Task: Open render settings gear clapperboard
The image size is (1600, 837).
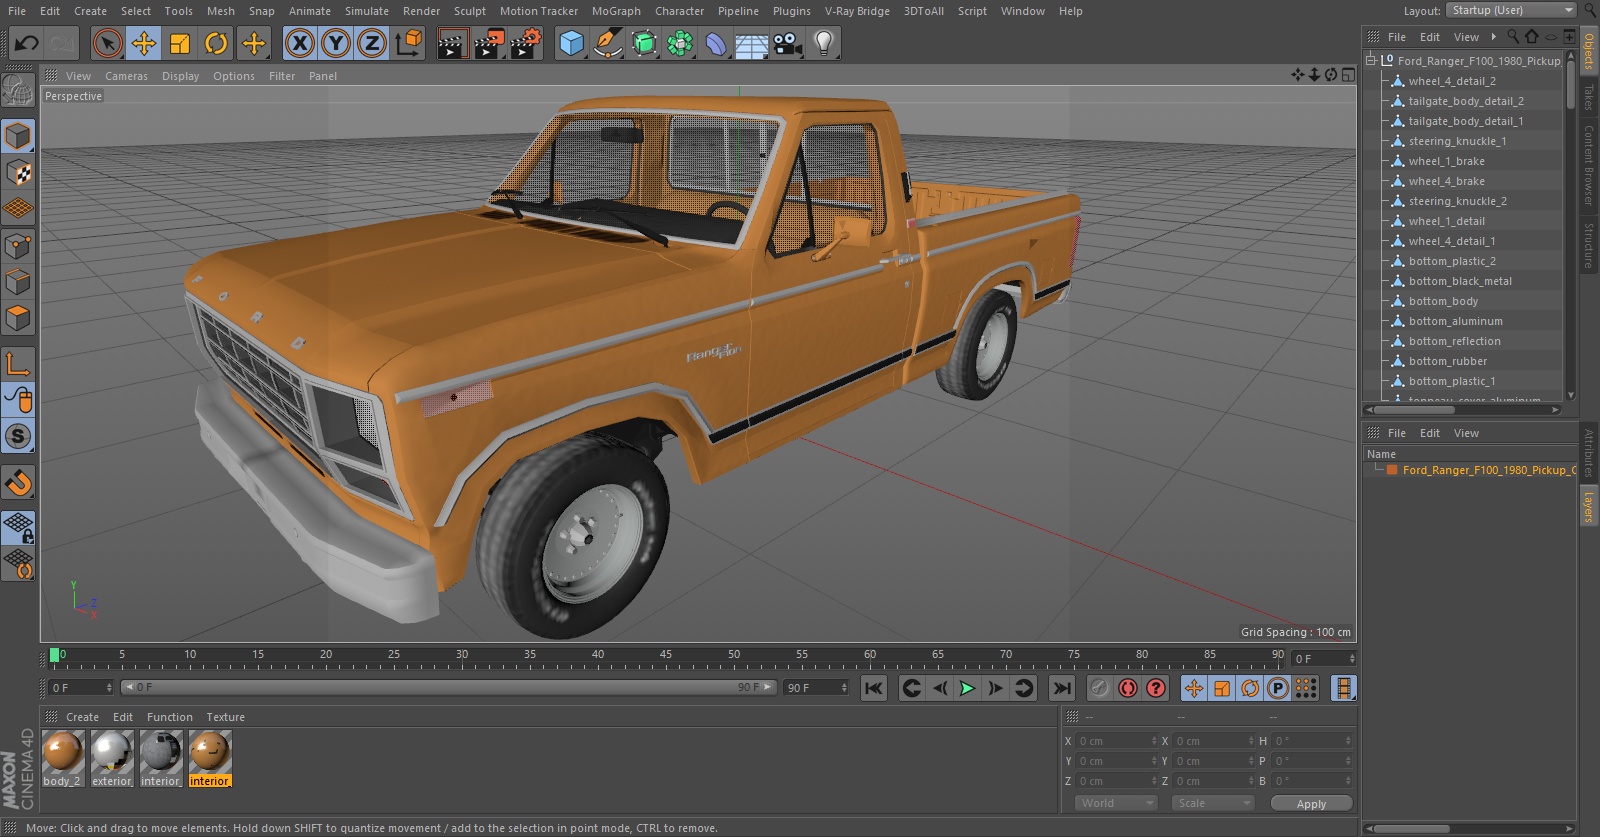Action: coord(526,43)
